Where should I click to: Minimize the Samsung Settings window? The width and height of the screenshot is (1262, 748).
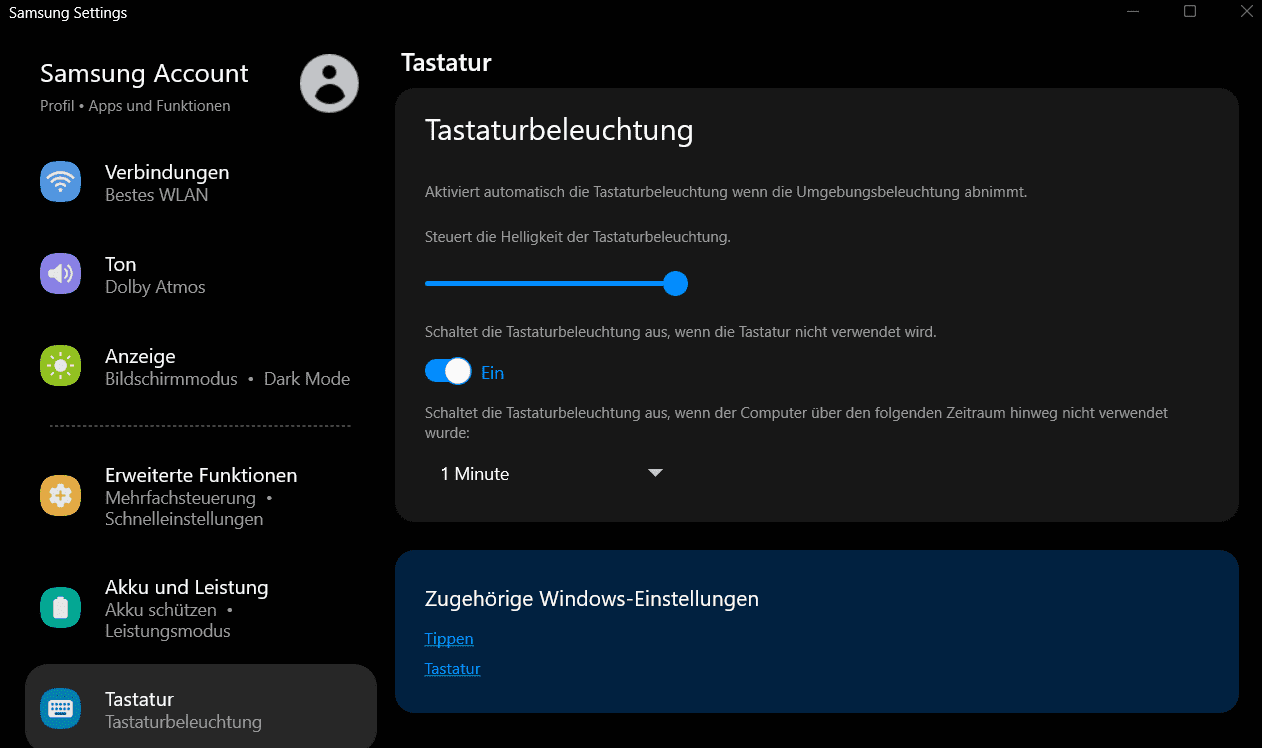[1133, 12]
